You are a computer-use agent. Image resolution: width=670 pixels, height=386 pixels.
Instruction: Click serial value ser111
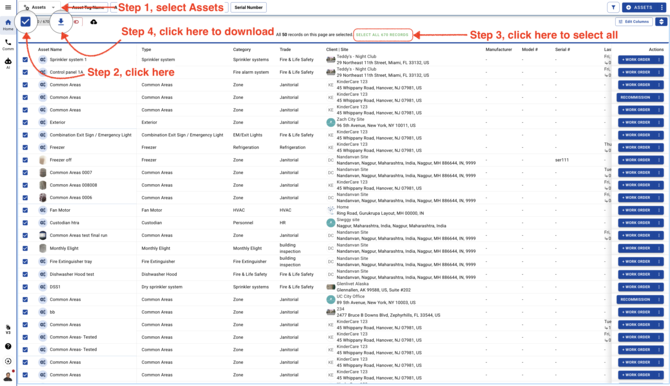pyautogui.click(x=562, y=160)
